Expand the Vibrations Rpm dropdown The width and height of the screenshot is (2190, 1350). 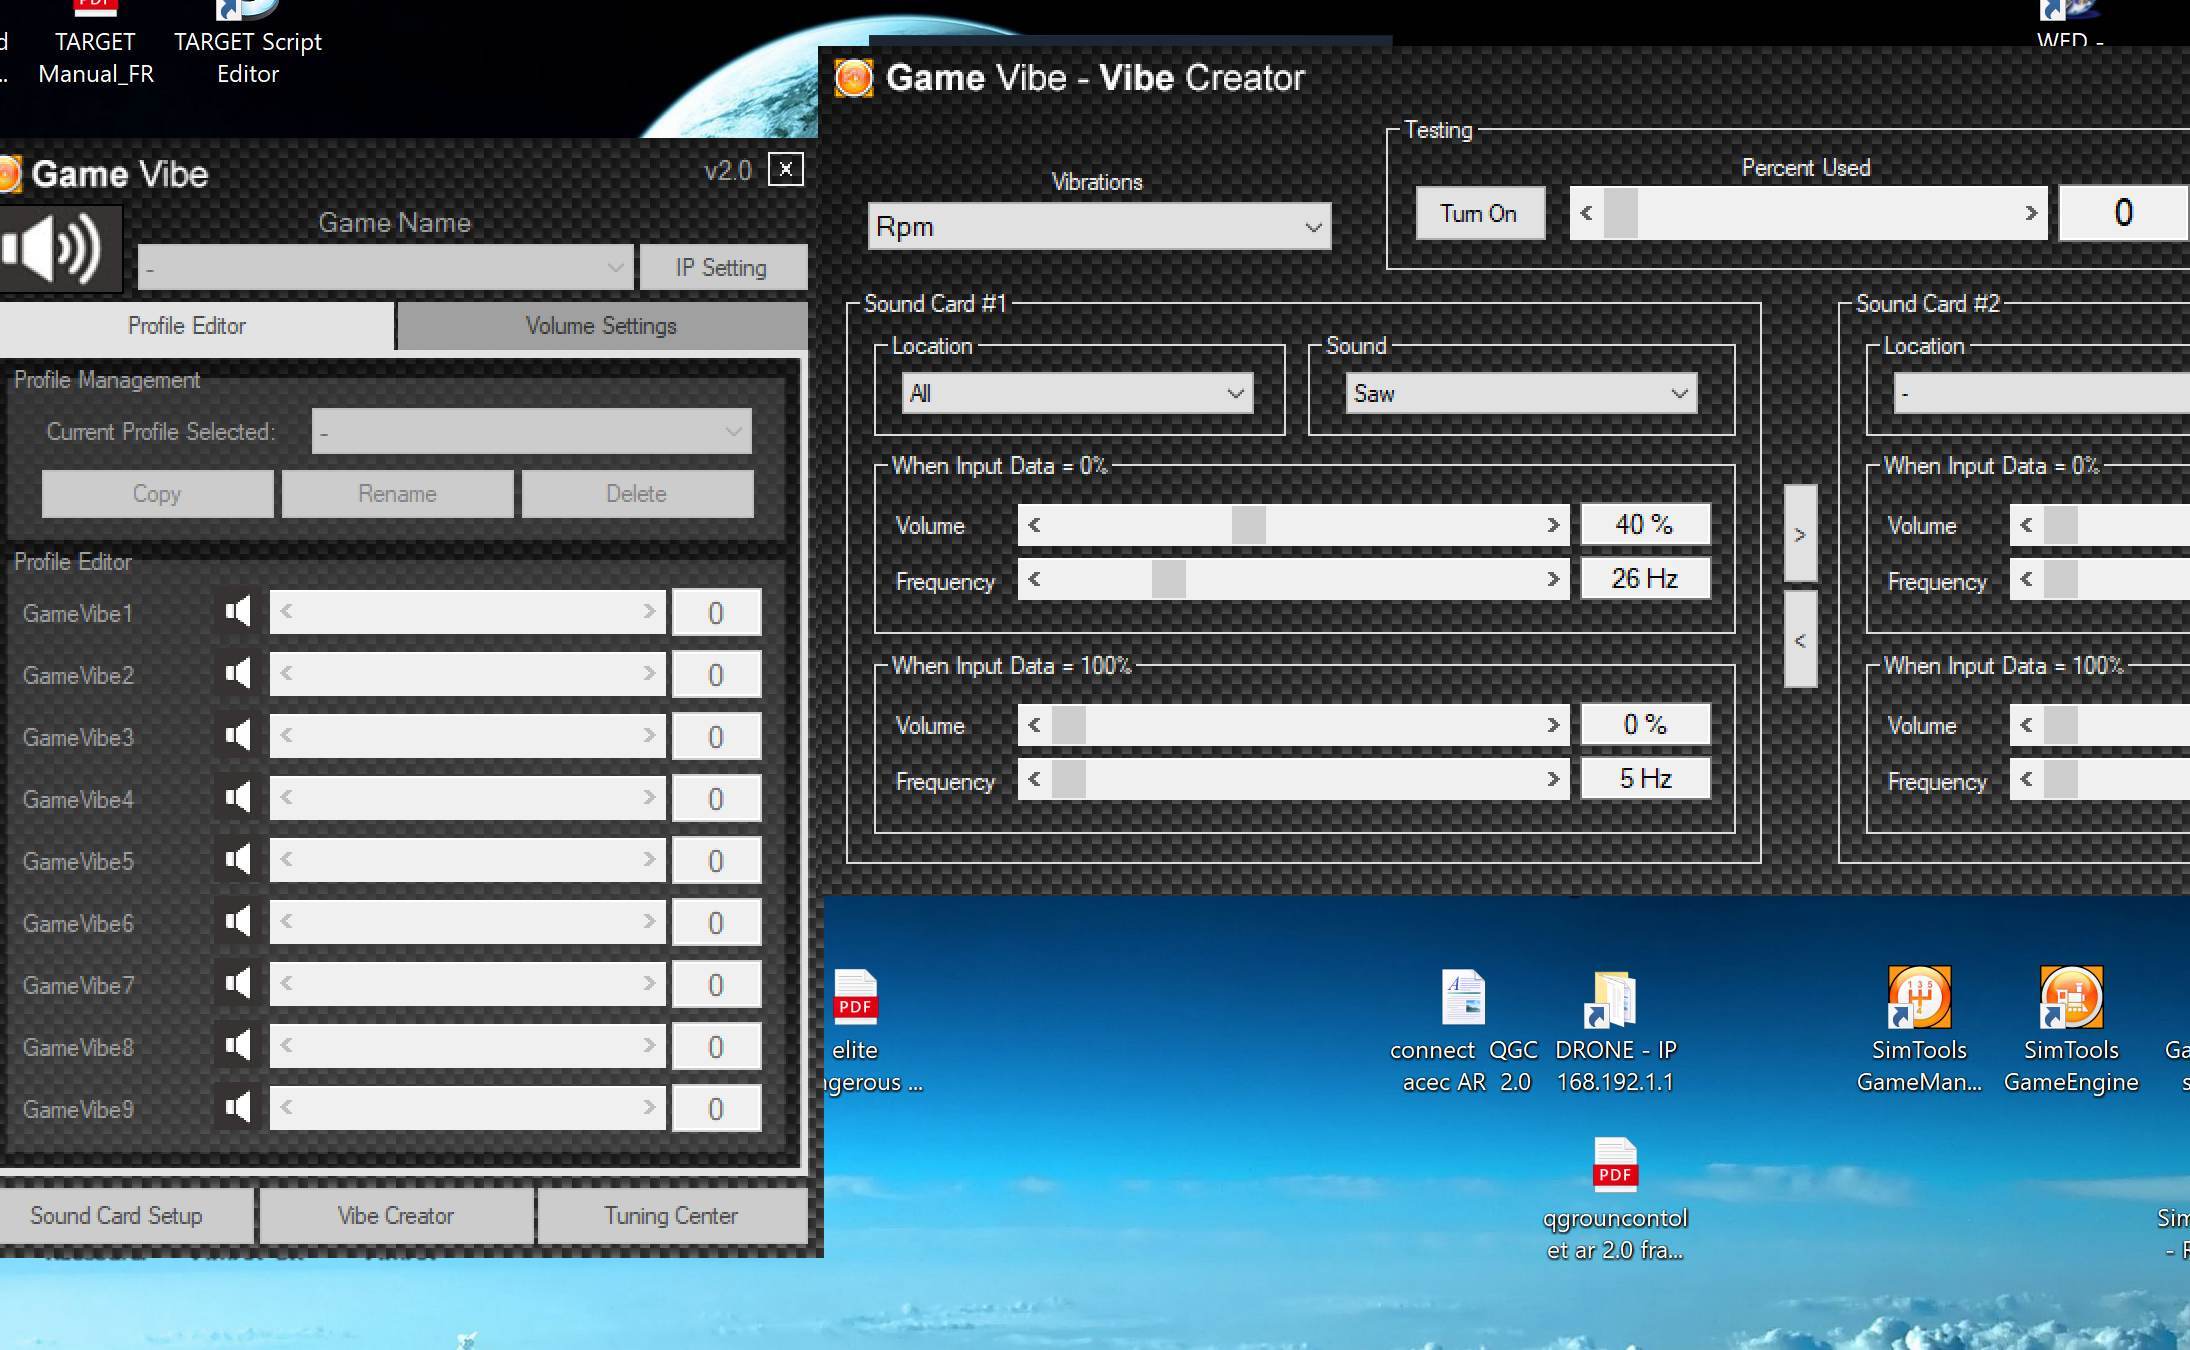tap(1099, 227)
